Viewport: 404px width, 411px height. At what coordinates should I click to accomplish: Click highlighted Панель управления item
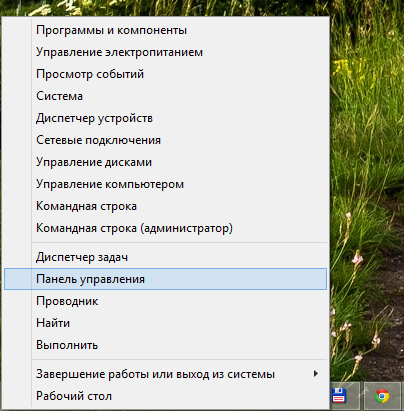[x=165, y=279]
